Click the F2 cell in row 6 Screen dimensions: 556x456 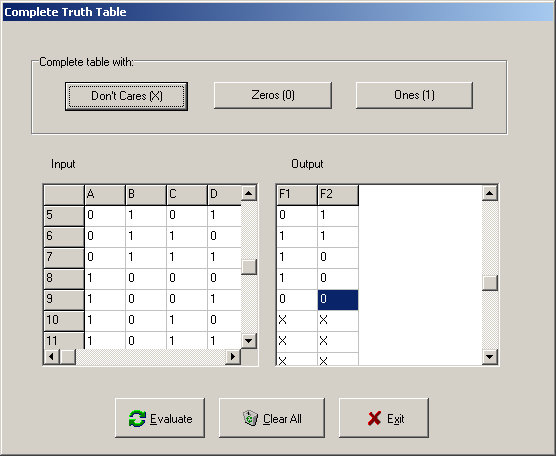[x=338, y=237]
